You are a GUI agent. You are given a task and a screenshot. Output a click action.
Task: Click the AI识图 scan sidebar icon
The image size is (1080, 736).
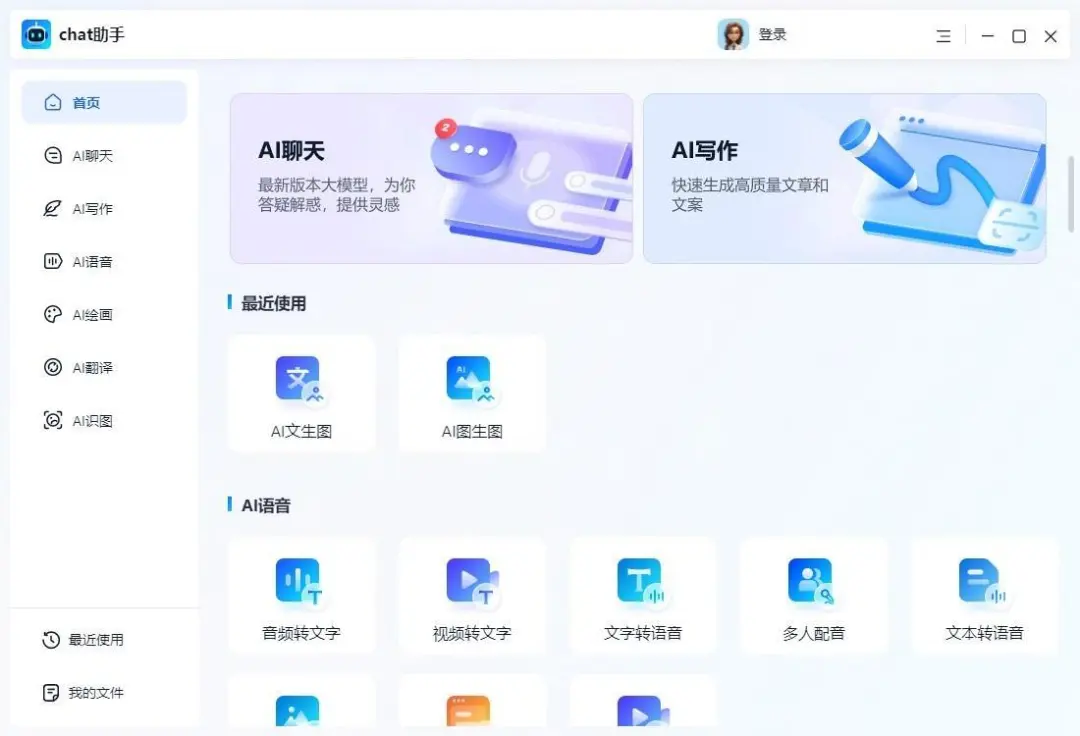pyautogui.click(x=53, y=420)
